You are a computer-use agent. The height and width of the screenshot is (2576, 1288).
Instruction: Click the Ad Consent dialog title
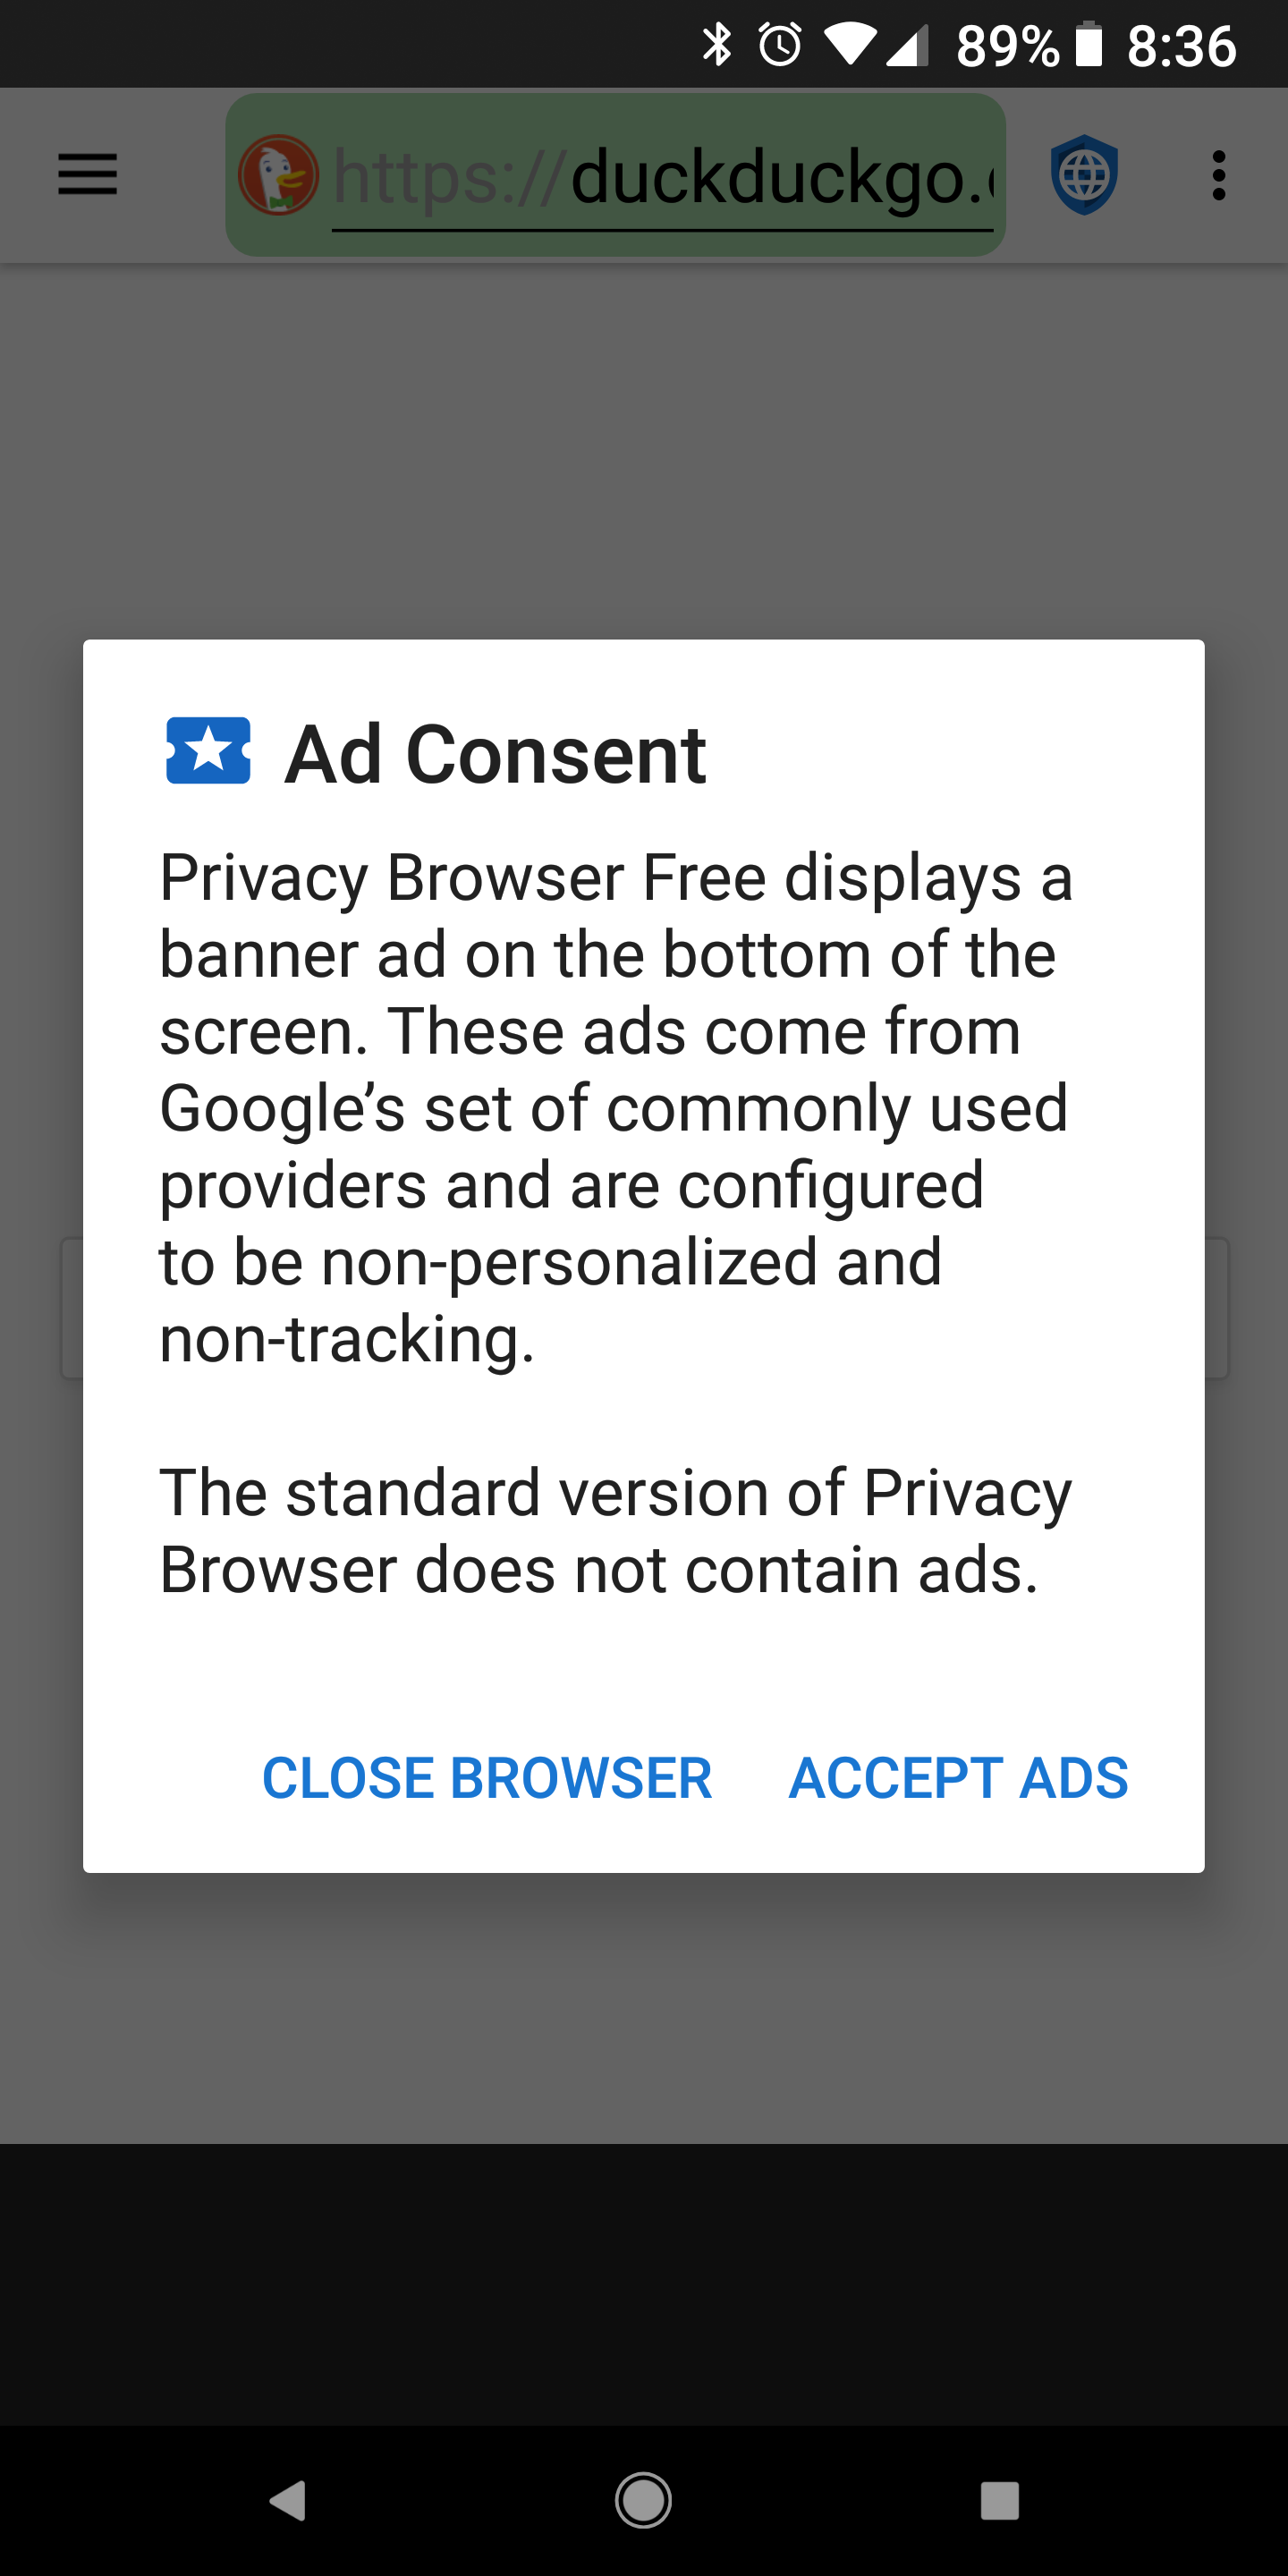(x=496, y=754)
